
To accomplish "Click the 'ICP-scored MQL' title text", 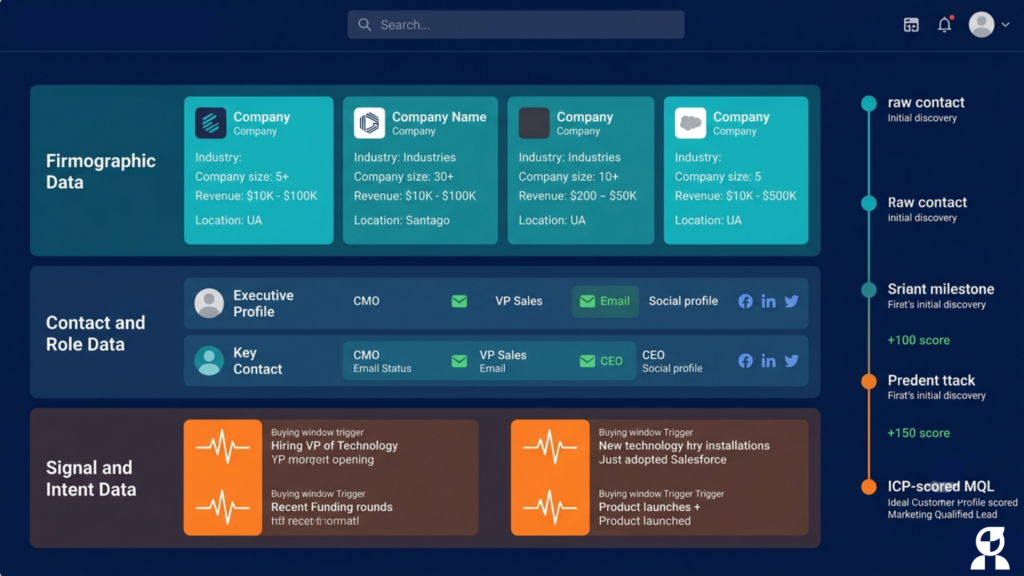I will (x=940, y=487).
